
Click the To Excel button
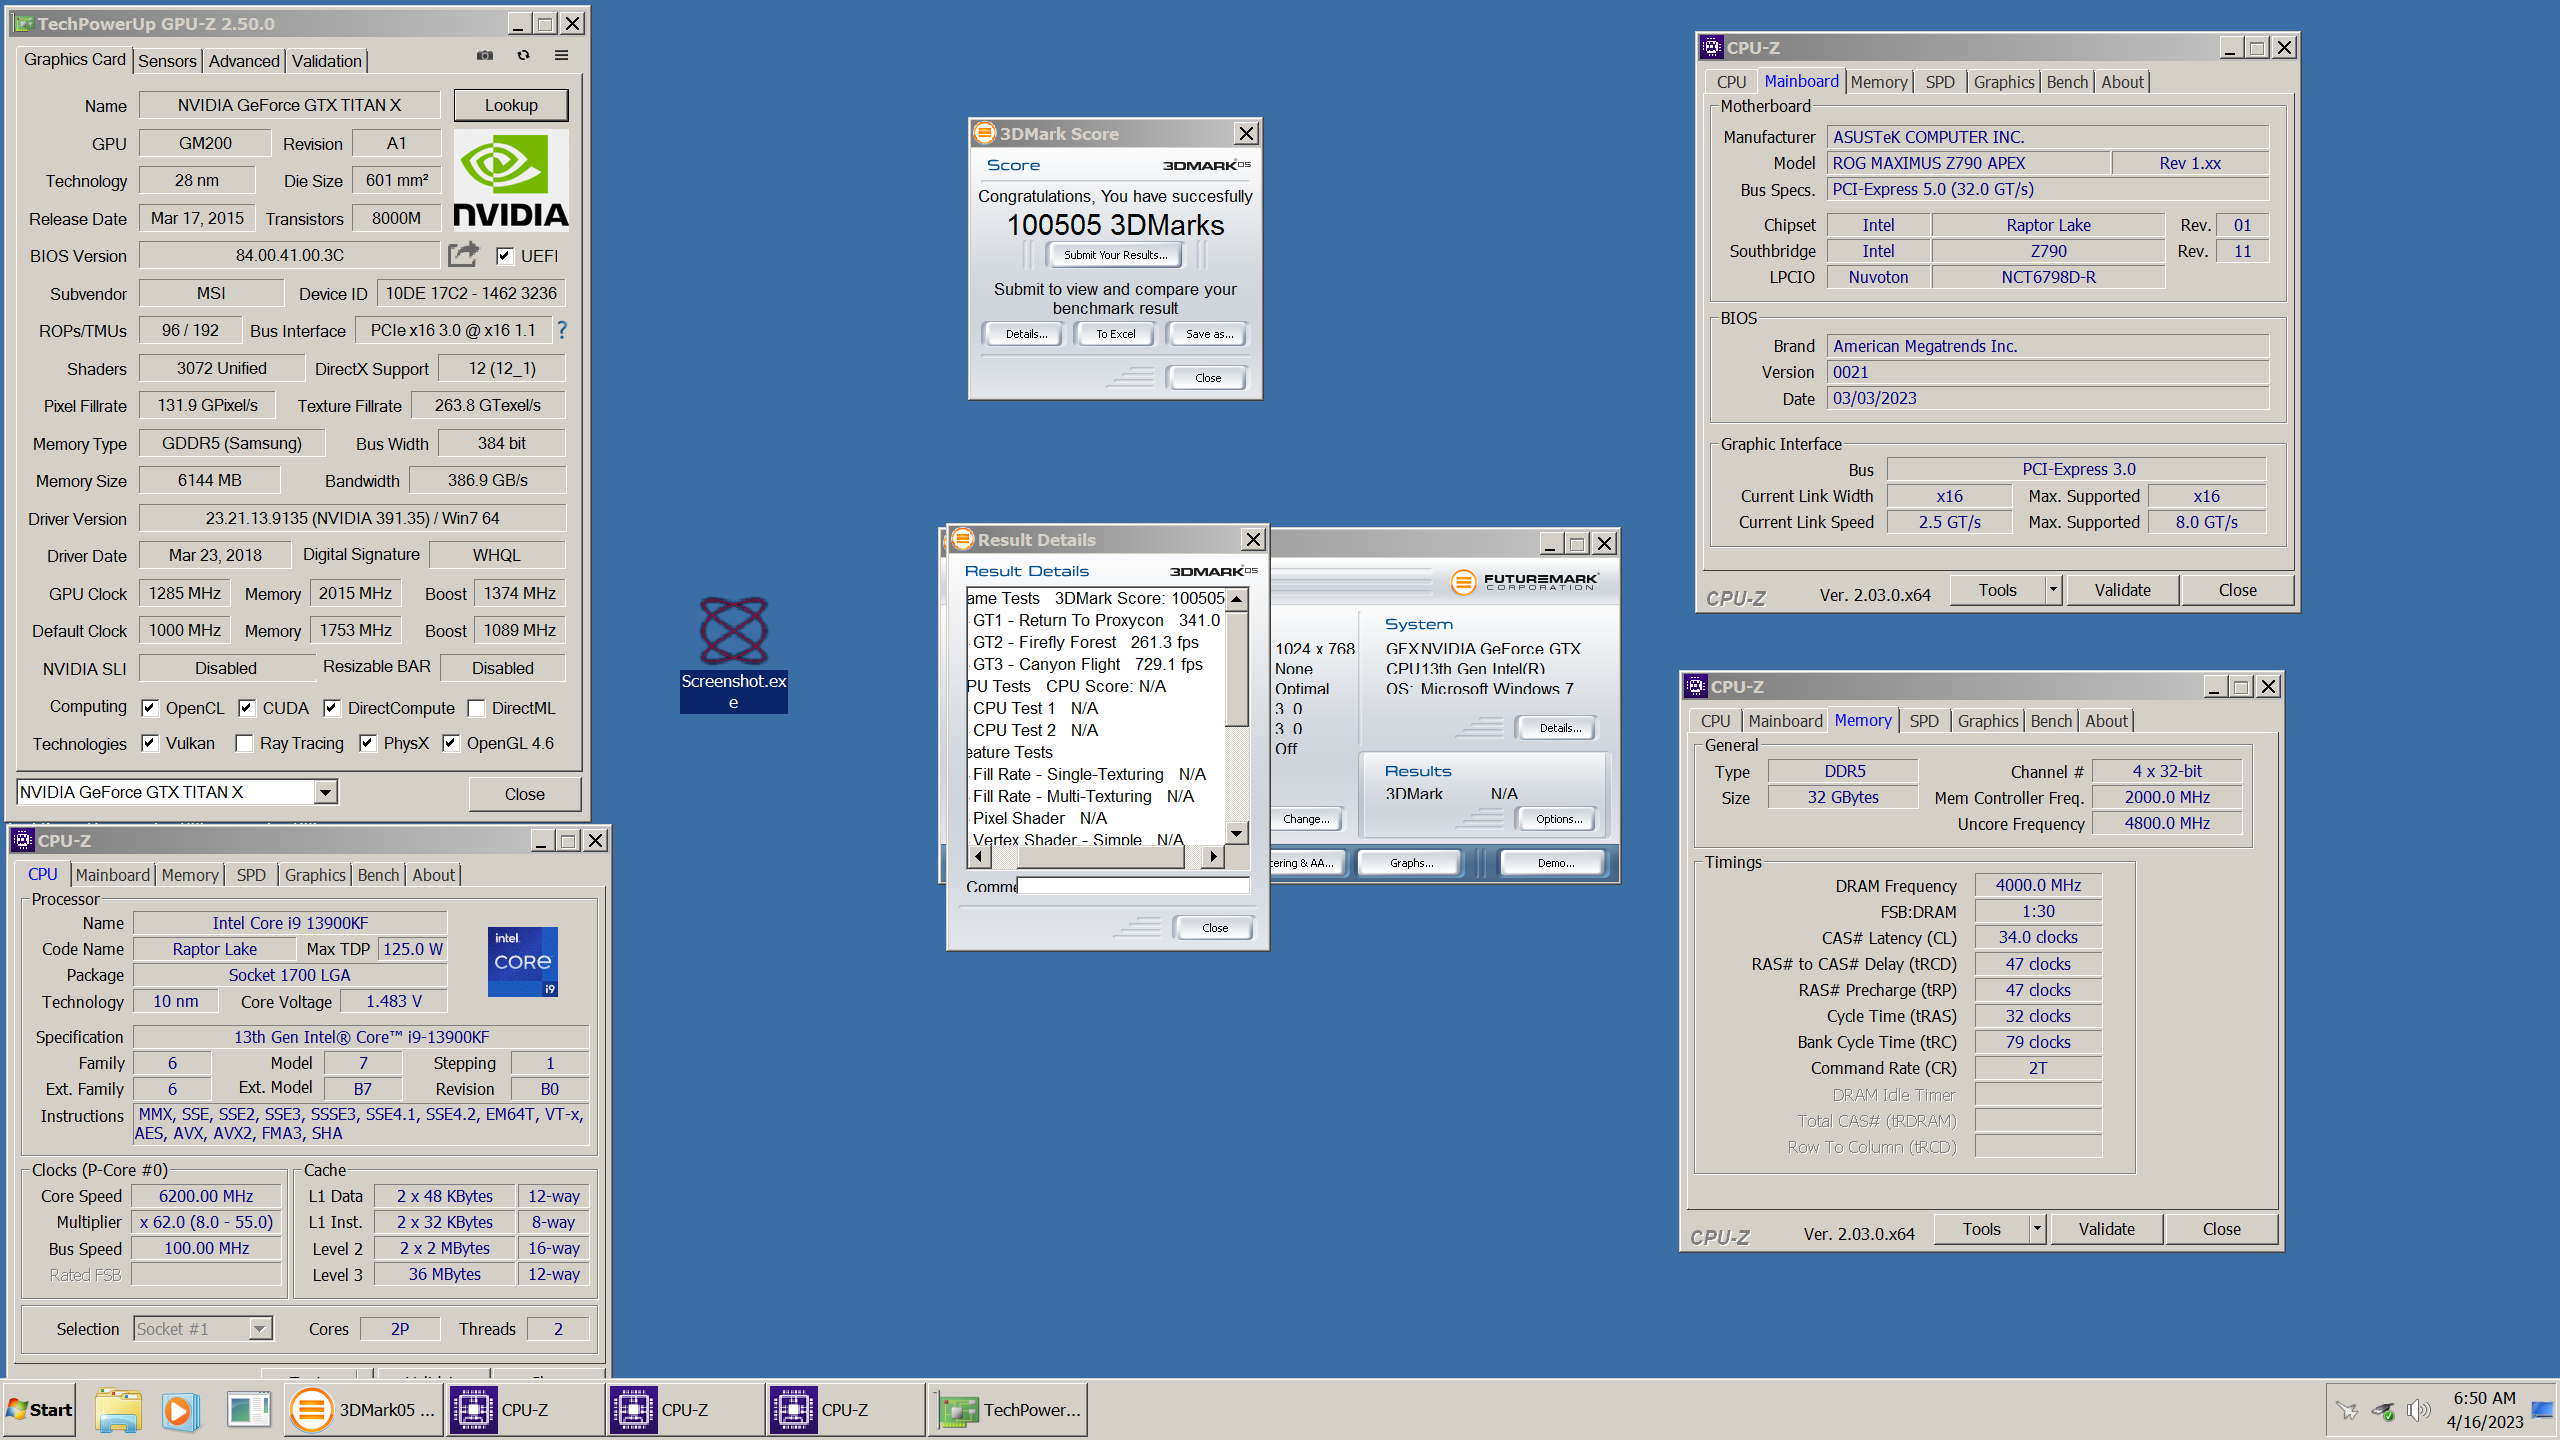coord(1116,334)
